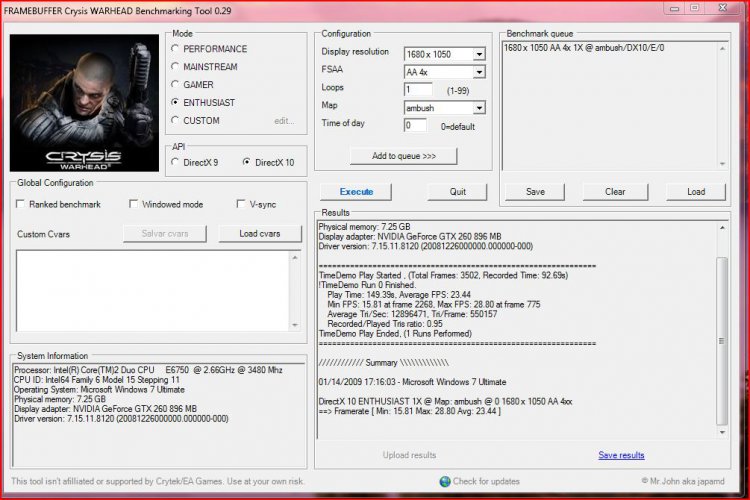Screen dimensions: 750x500
Task: Click the 'Recorded/Played Tris ratio: 0.95' line
Action: point(385,324)
